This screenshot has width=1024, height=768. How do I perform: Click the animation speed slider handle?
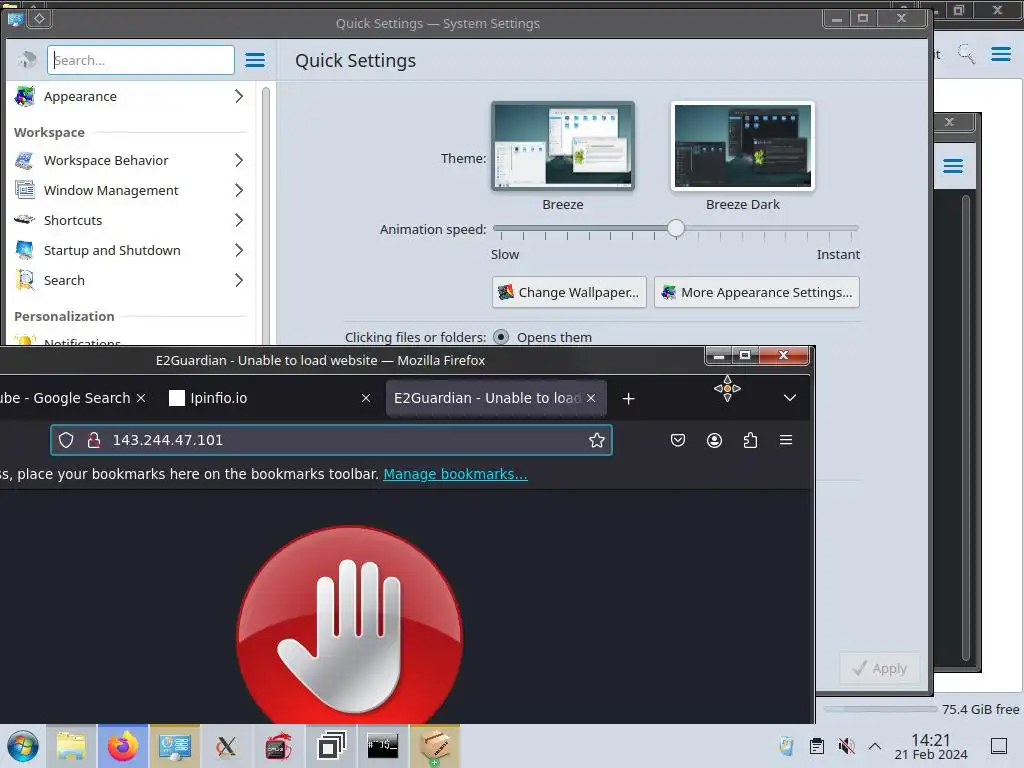coord(676,229)
